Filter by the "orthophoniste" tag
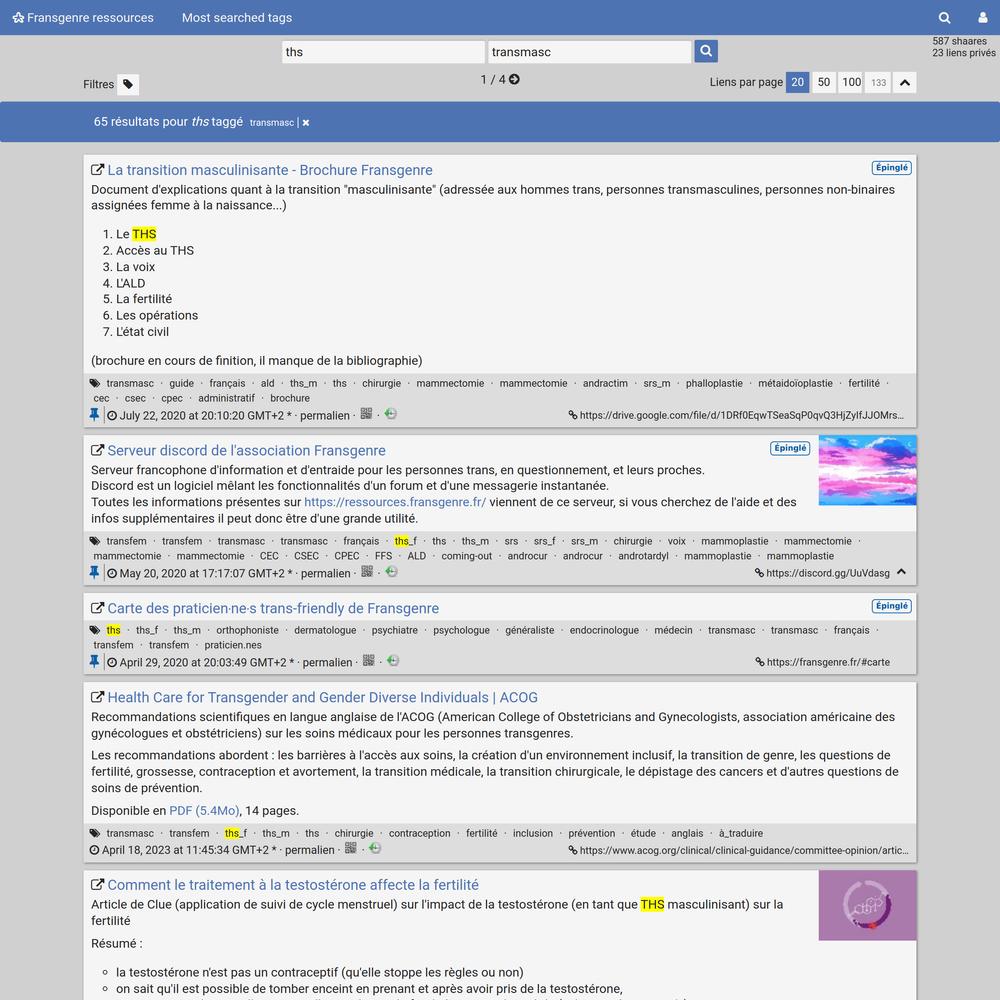Image resolution: width=1000 pixels, height=1000 pixels. tap(247, 630)
